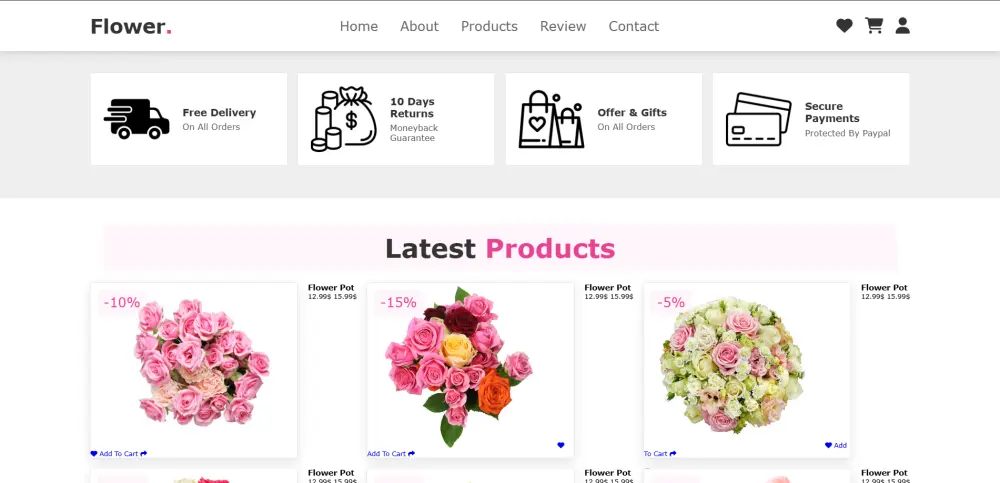Screen dimensions: 1000x483
Task: Click the Flower. site logo
Action: 131,26
